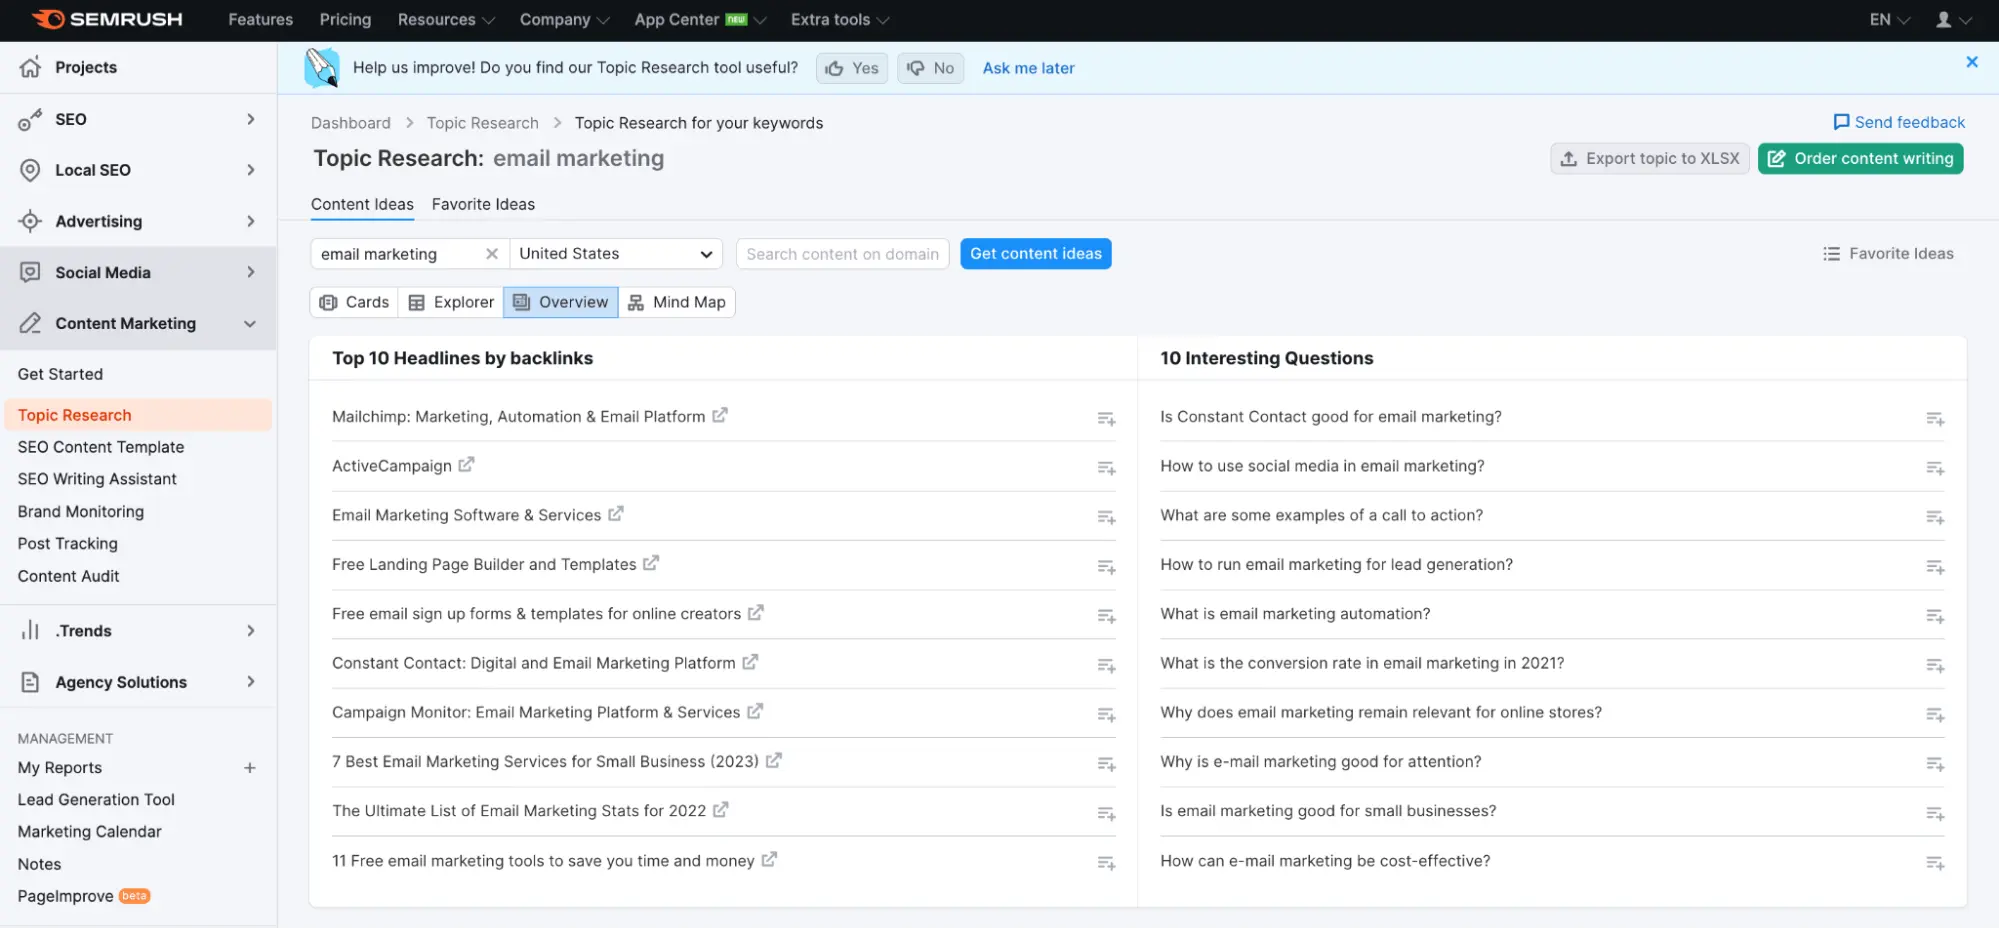The image size is (1999, 929).
Task: Open Campaign Monitor external link icon
Action: click(x=755, y=711)
